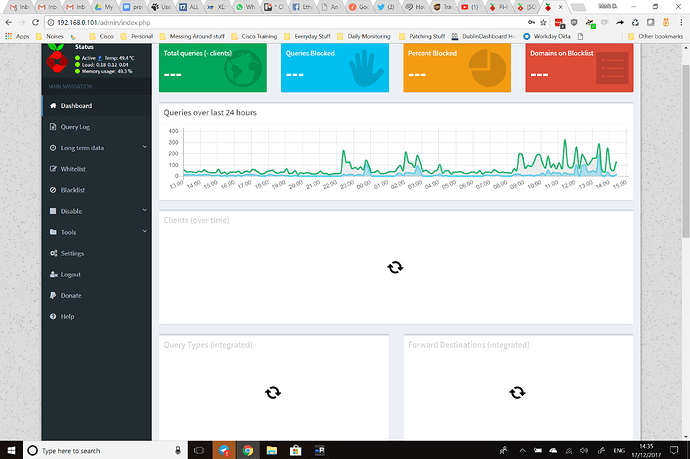690x459 pixels.
Task: Click the Donate PayPal icon
Action: coord(53,296)
